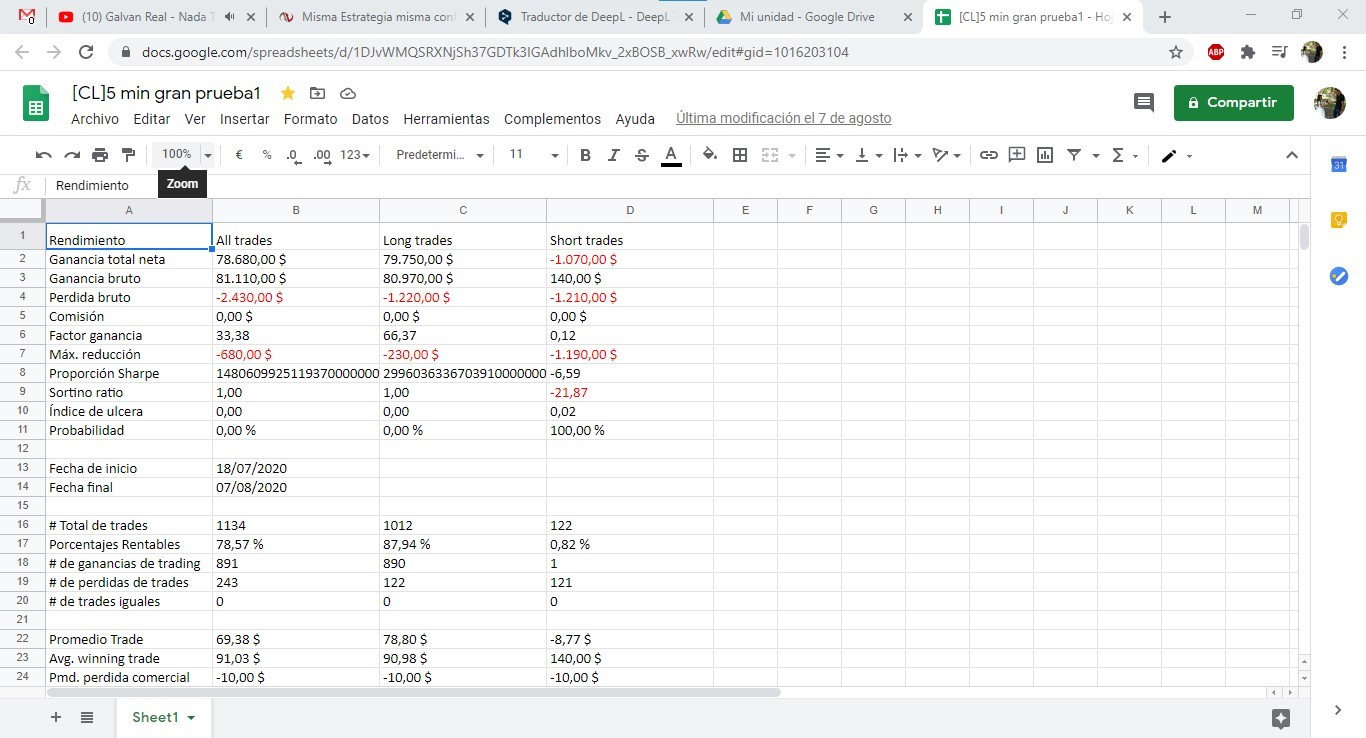Image resolution: width=1366 pixels, height=738 pixels.
Task: Open Google Calendar in side panel
Action: 1339,165
